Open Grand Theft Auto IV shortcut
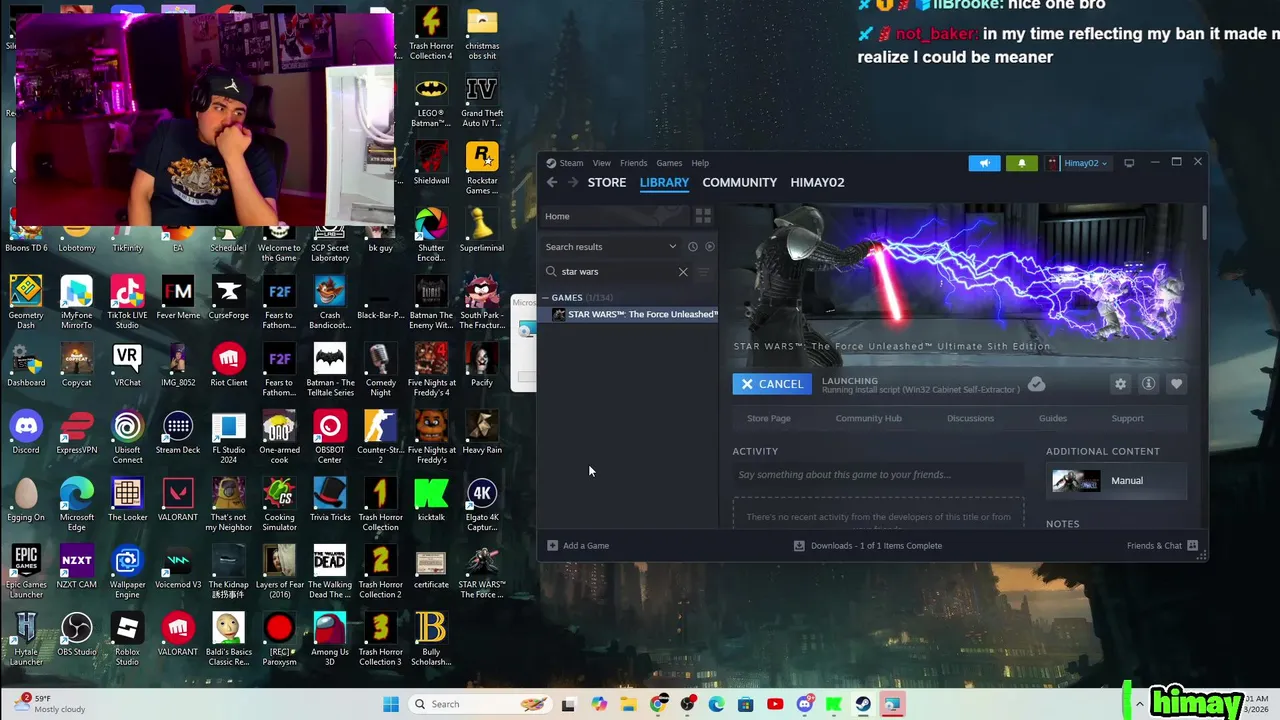1280x720 pixels. coord(482,101)
